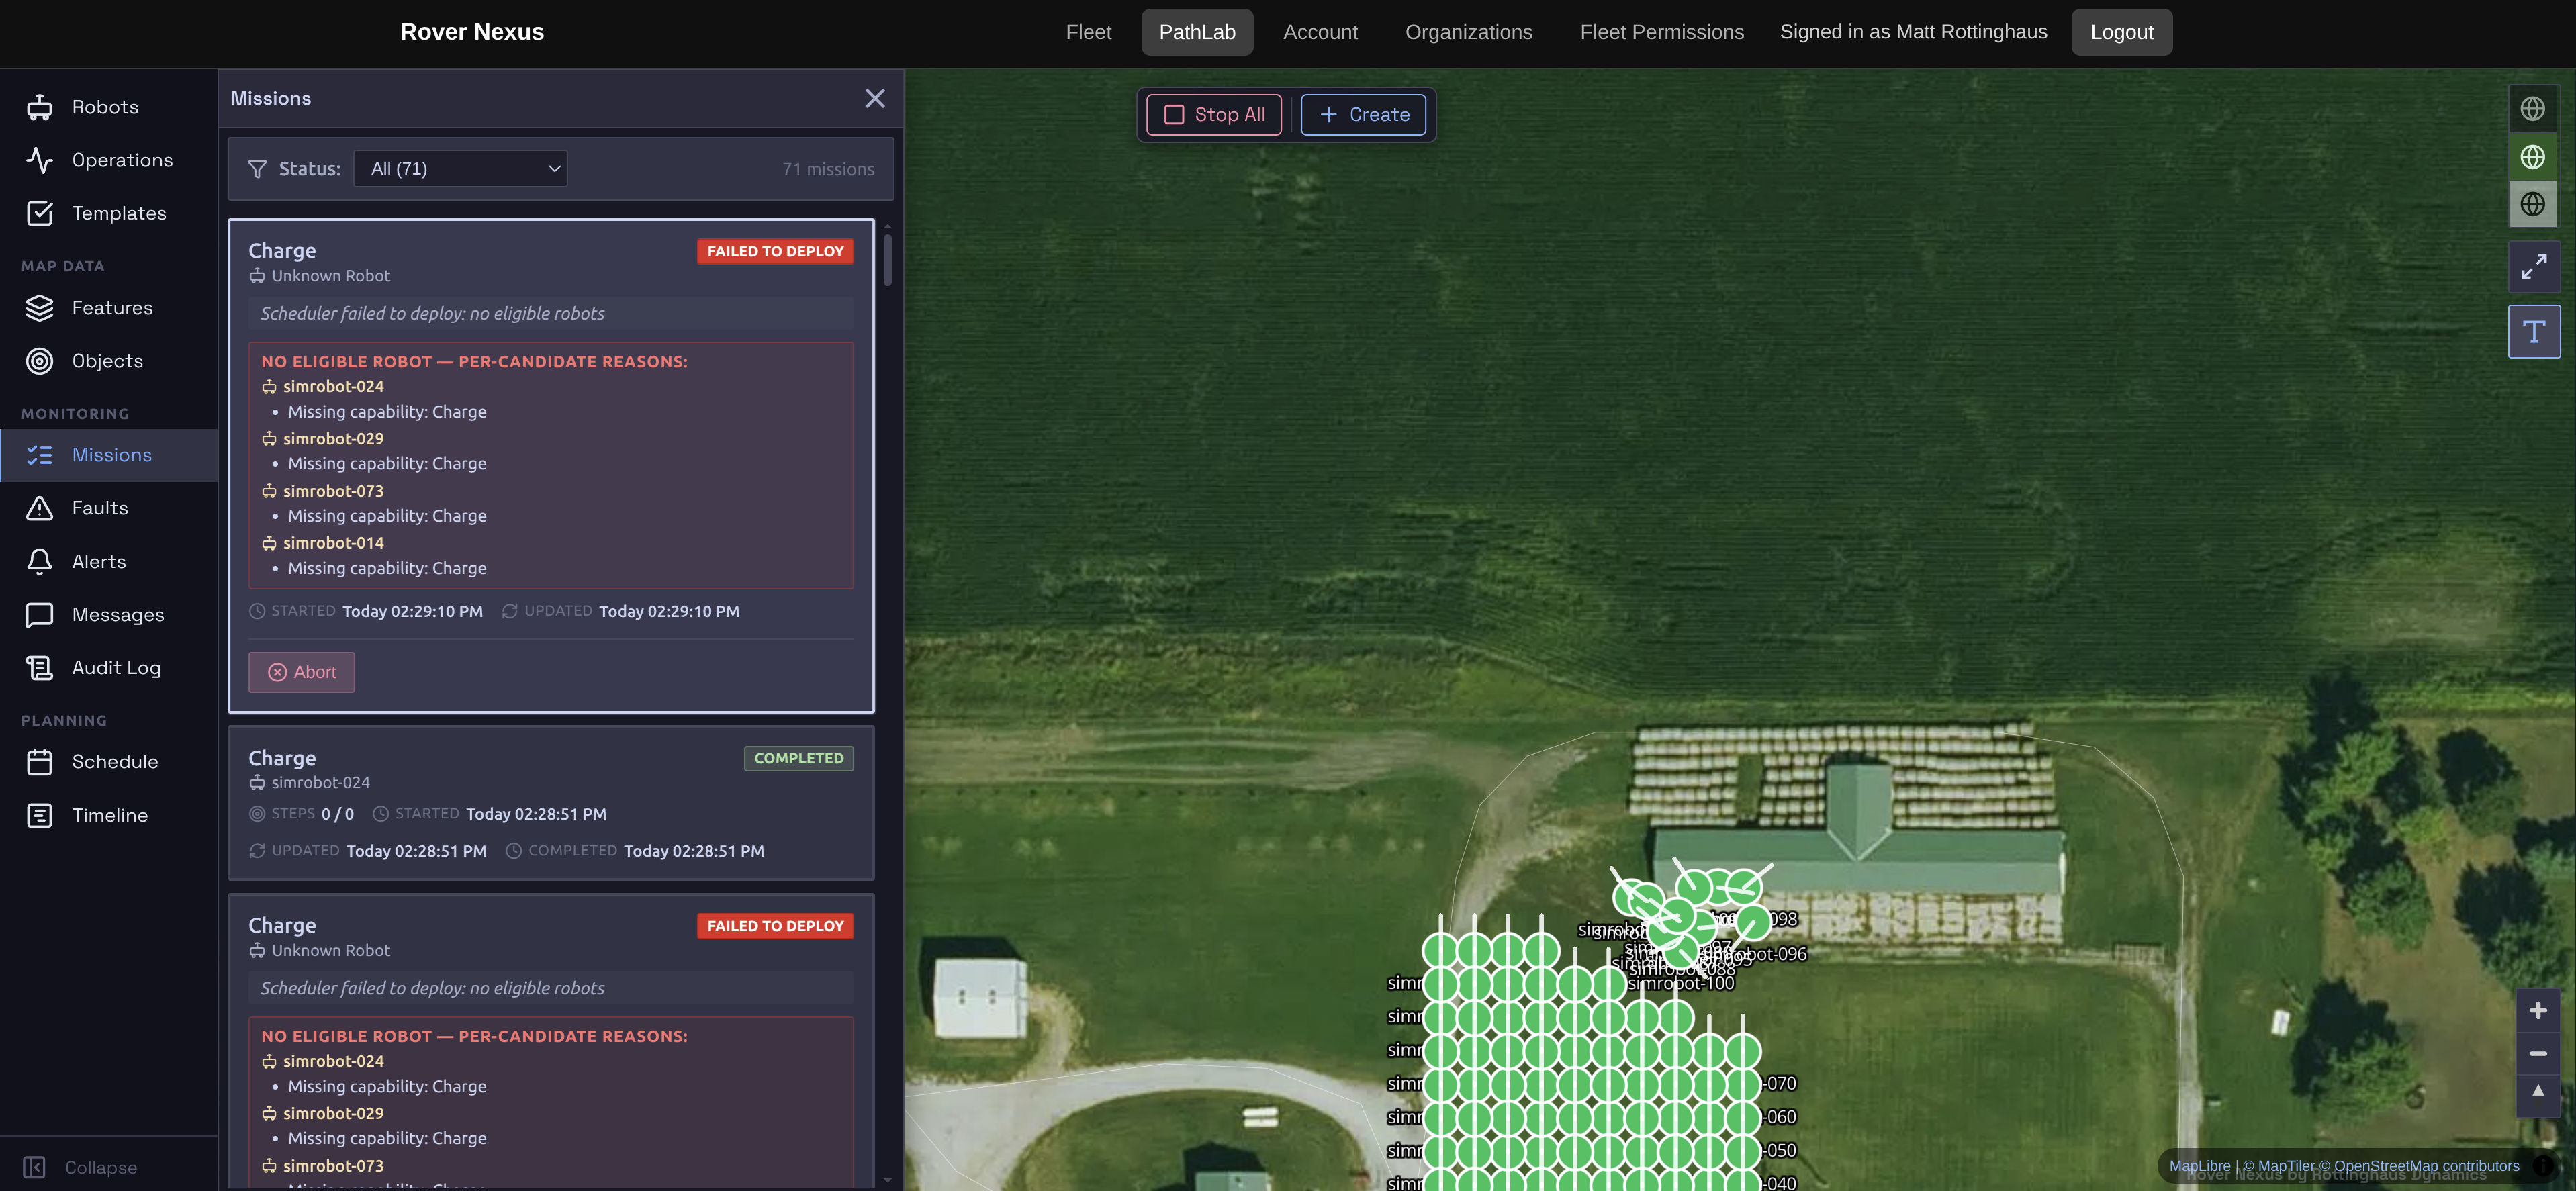Click the '71 missions' count text
The image size is (2576, 1191).
point(828,169)
